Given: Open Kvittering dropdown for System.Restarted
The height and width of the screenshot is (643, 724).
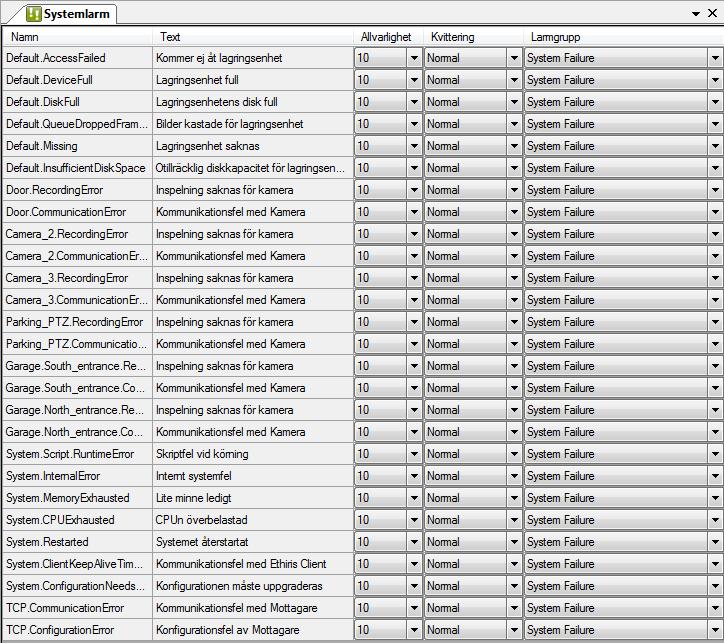Looking at the screenshot, I should [x=514, y=542].
